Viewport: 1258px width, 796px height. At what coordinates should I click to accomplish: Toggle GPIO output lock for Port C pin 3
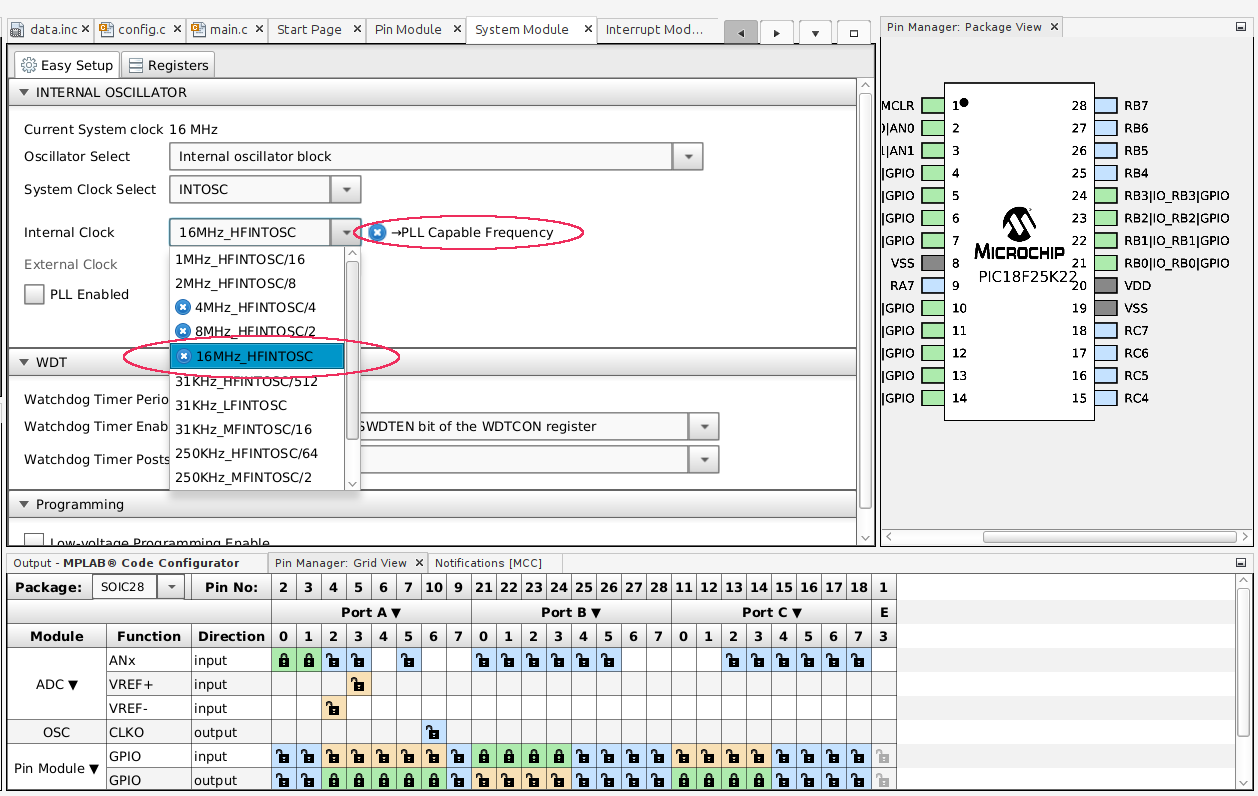point(759,780)
